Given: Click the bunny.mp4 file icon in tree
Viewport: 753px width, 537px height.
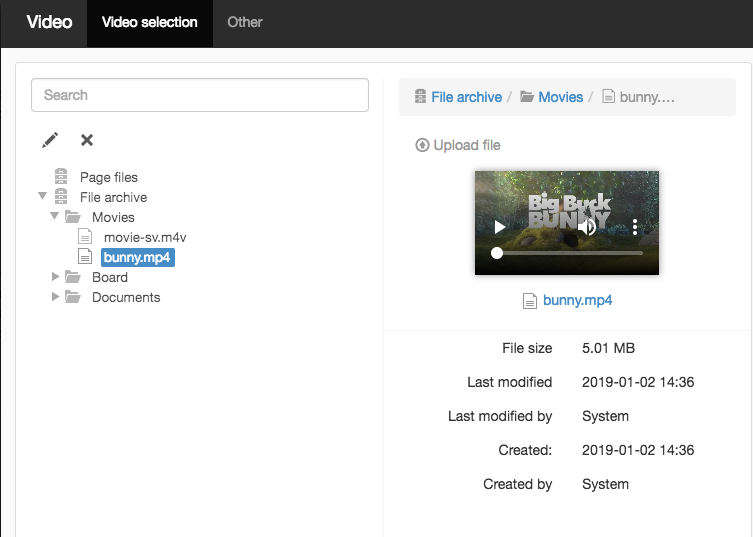Looking at the screenshot, I should (x=85, y=257).
